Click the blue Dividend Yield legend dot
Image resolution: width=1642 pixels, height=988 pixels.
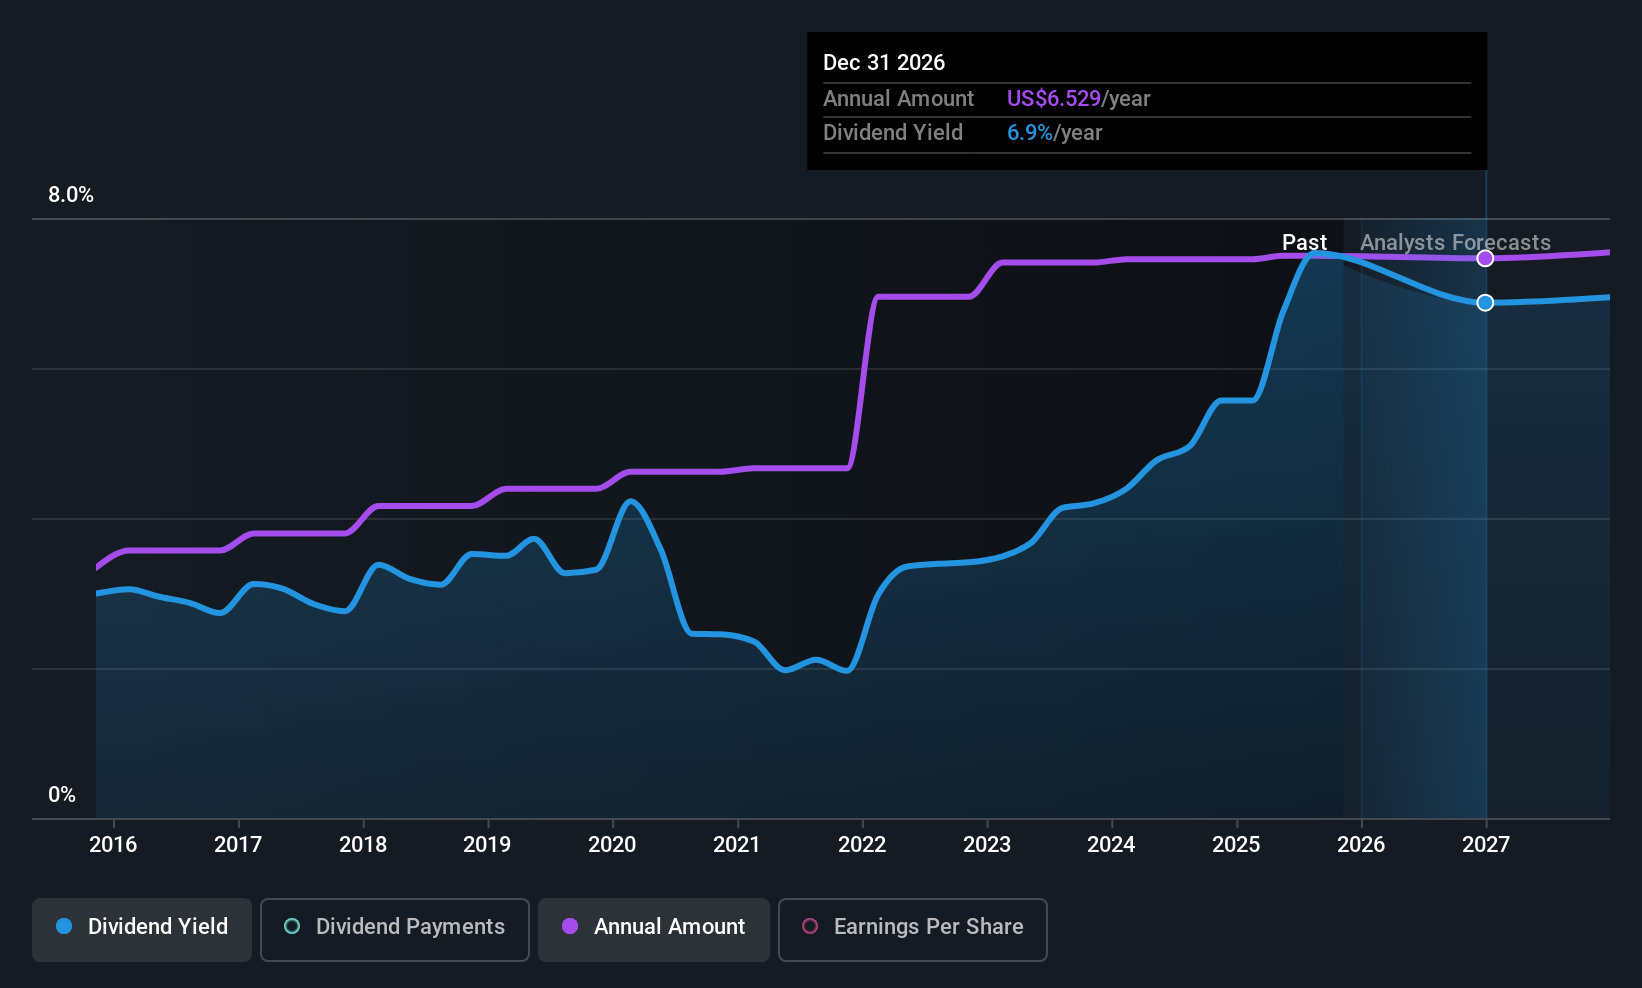64,927
